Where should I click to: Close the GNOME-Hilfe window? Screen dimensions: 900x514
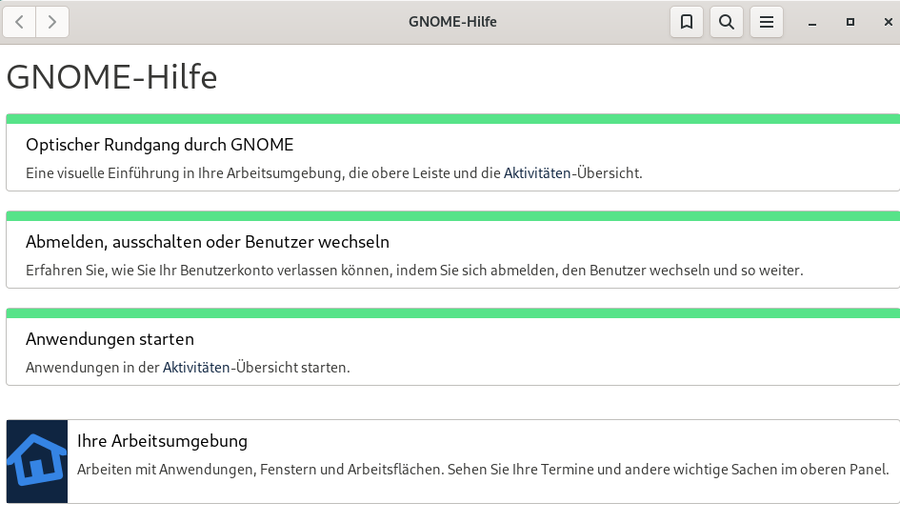tap(888, 22)
